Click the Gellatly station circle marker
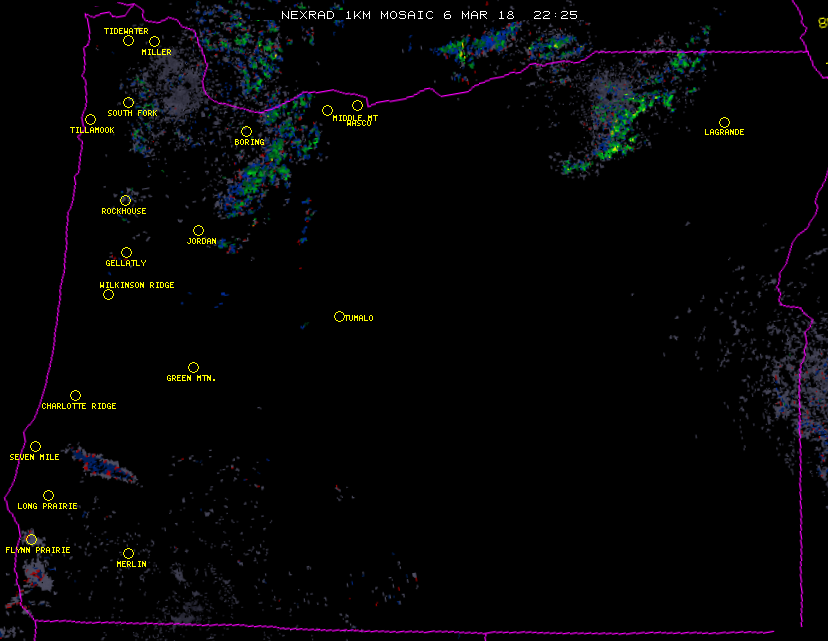This screenshot has height=641, width=828. (x=126, y=252)
